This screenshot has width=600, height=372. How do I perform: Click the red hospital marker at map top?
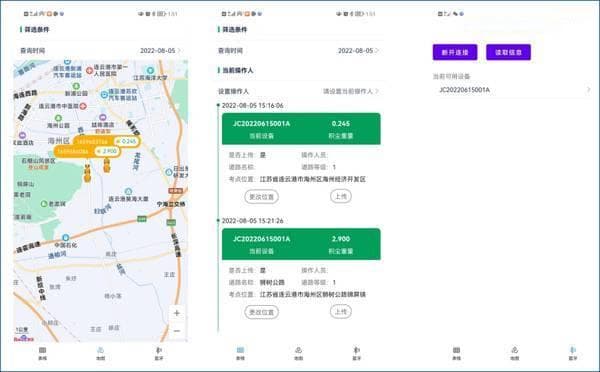(90, 70)
